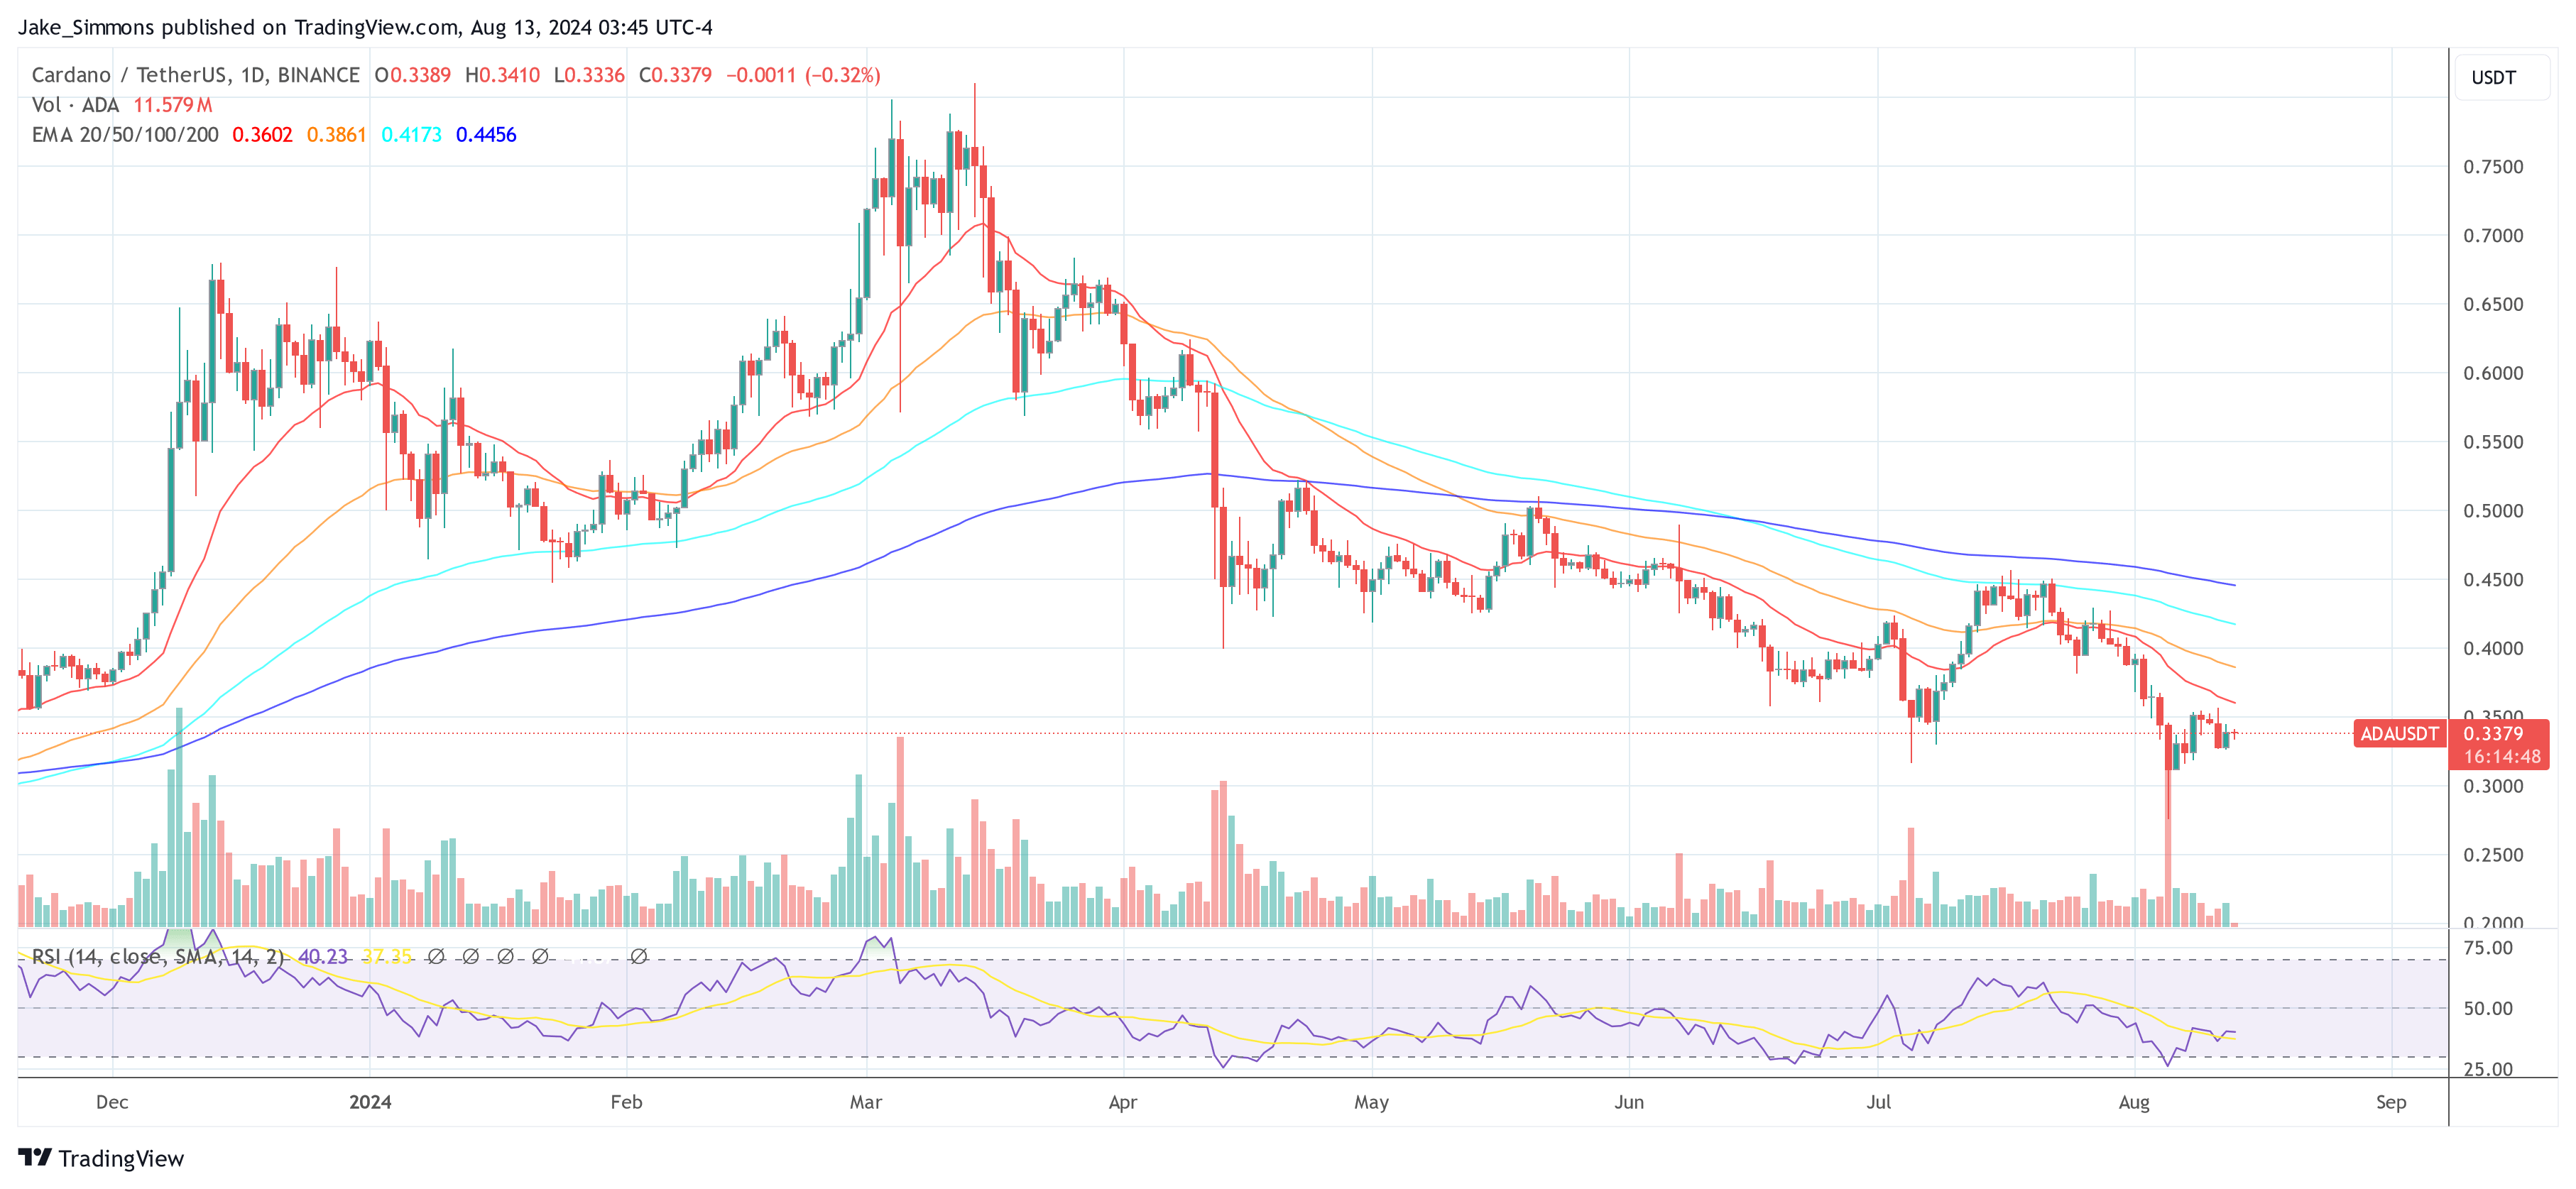Click the EMA 20/50/100/200 indicator label
Viewport: 2576px width, 1189px height.
click(x=125, y=135)
